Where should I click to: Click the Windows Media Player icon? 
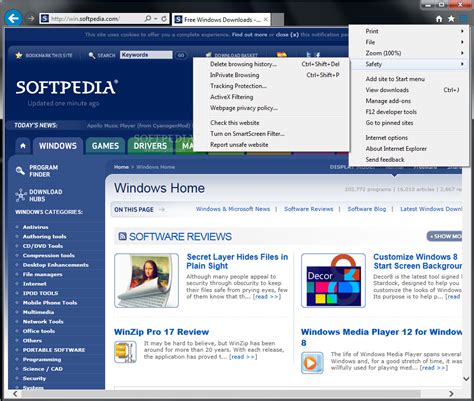[x=312, y=363]
